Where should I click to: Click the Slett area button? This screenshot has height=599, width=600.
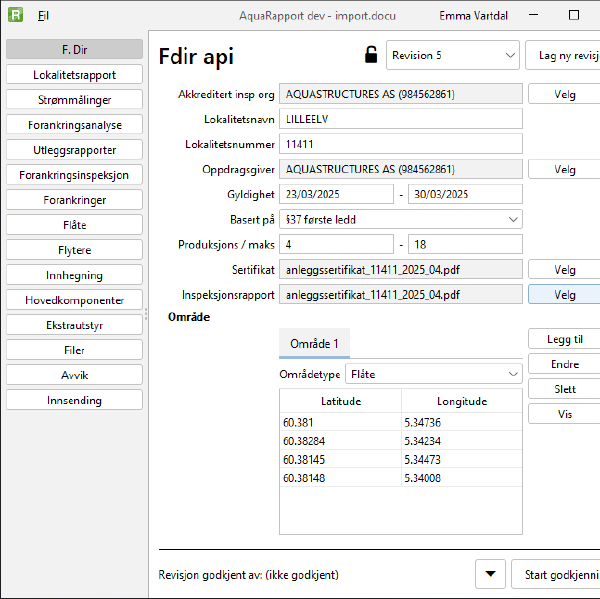tap(564, 389)
